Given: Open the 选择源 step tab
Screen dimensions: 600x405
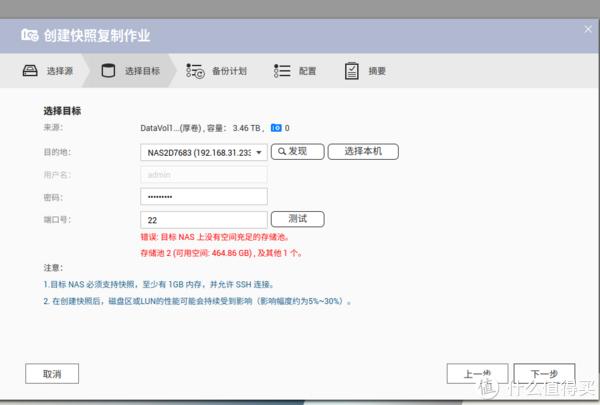Looking at the screenshot, I should (48, 71).
